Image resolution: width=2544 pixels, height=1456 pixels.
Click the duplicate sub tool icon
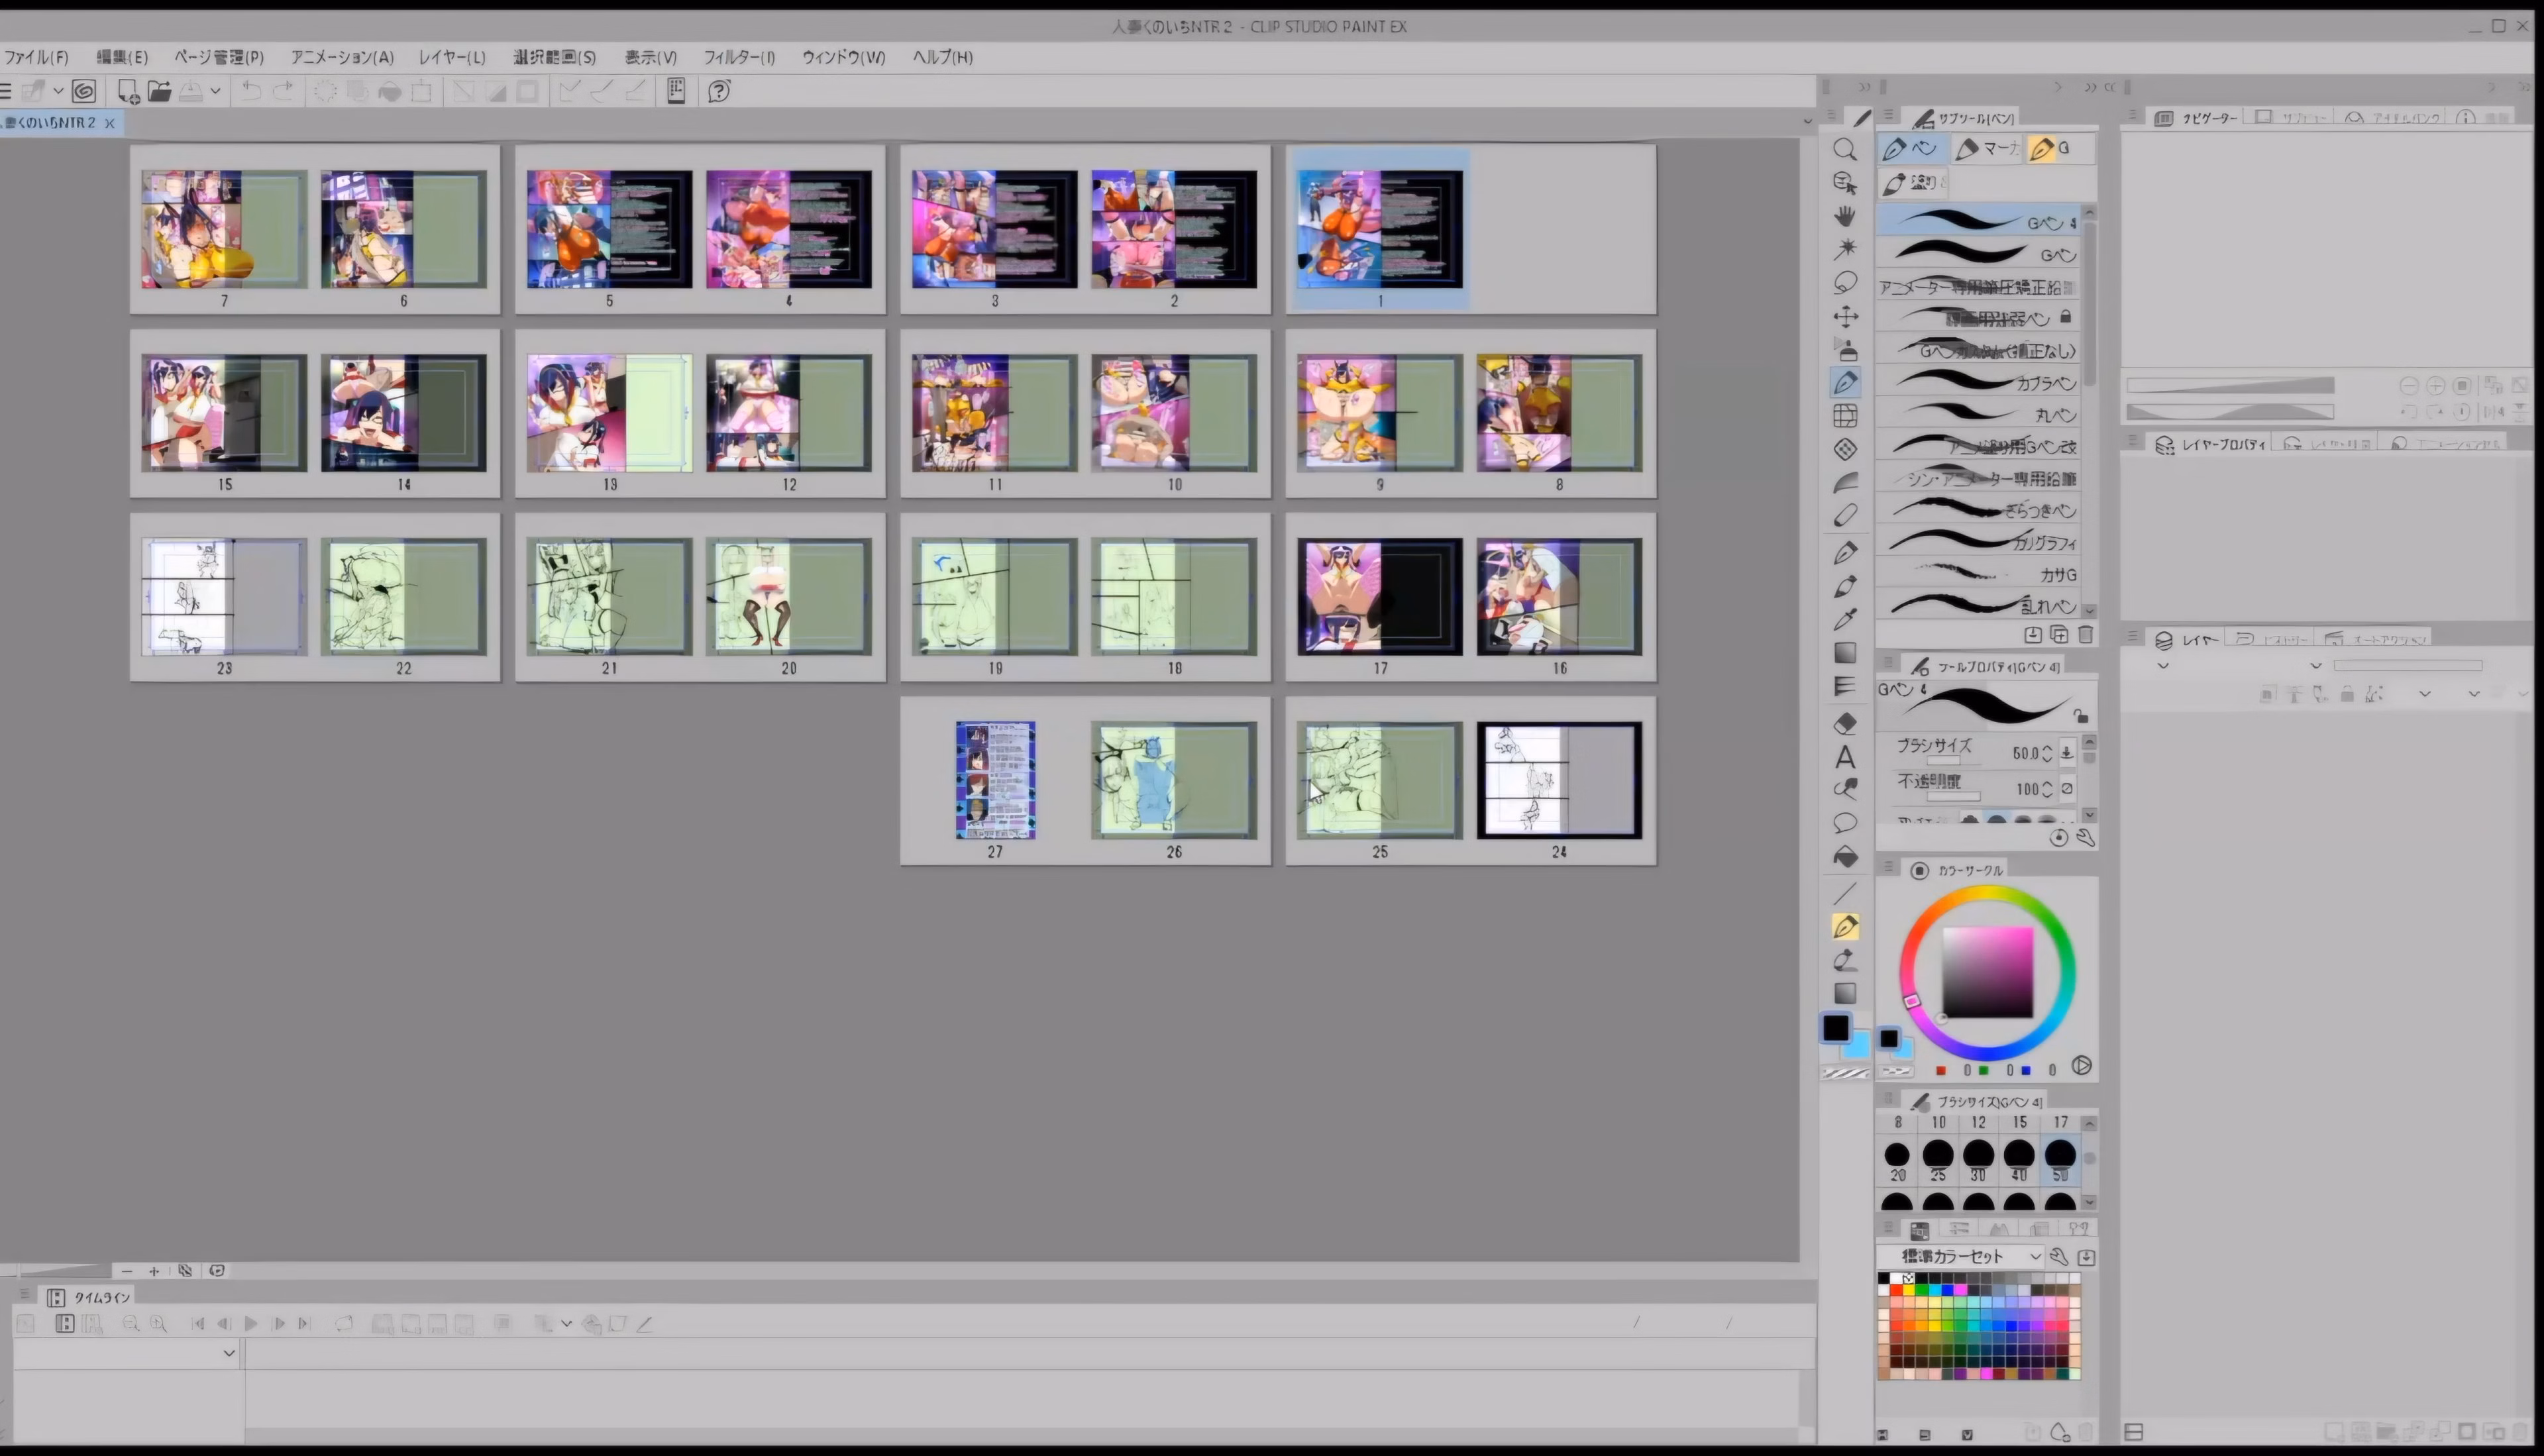click(x=2059, y=635)
